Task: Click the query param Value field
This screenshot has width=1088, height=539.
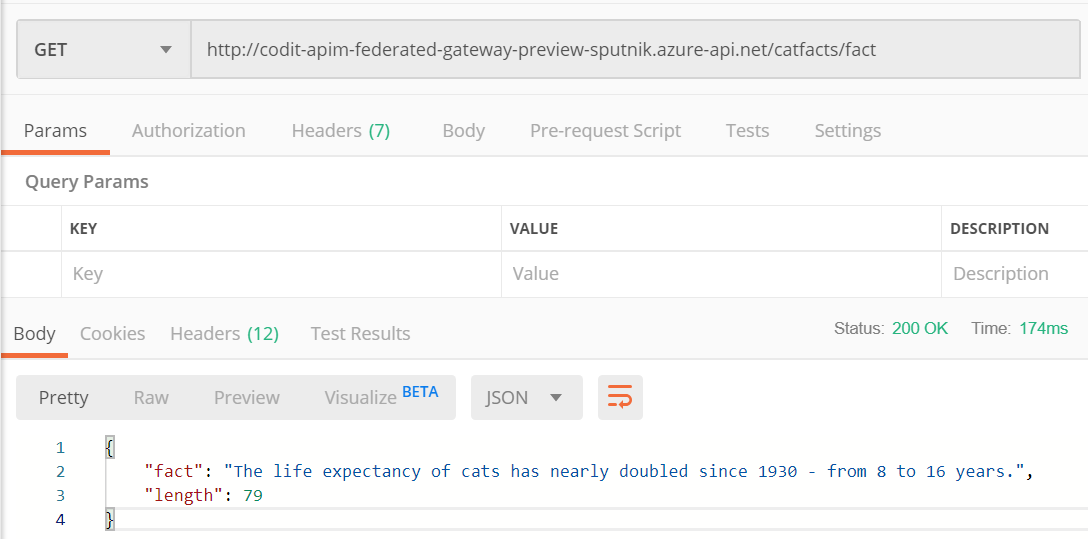Action: click(x=720, y=274)
